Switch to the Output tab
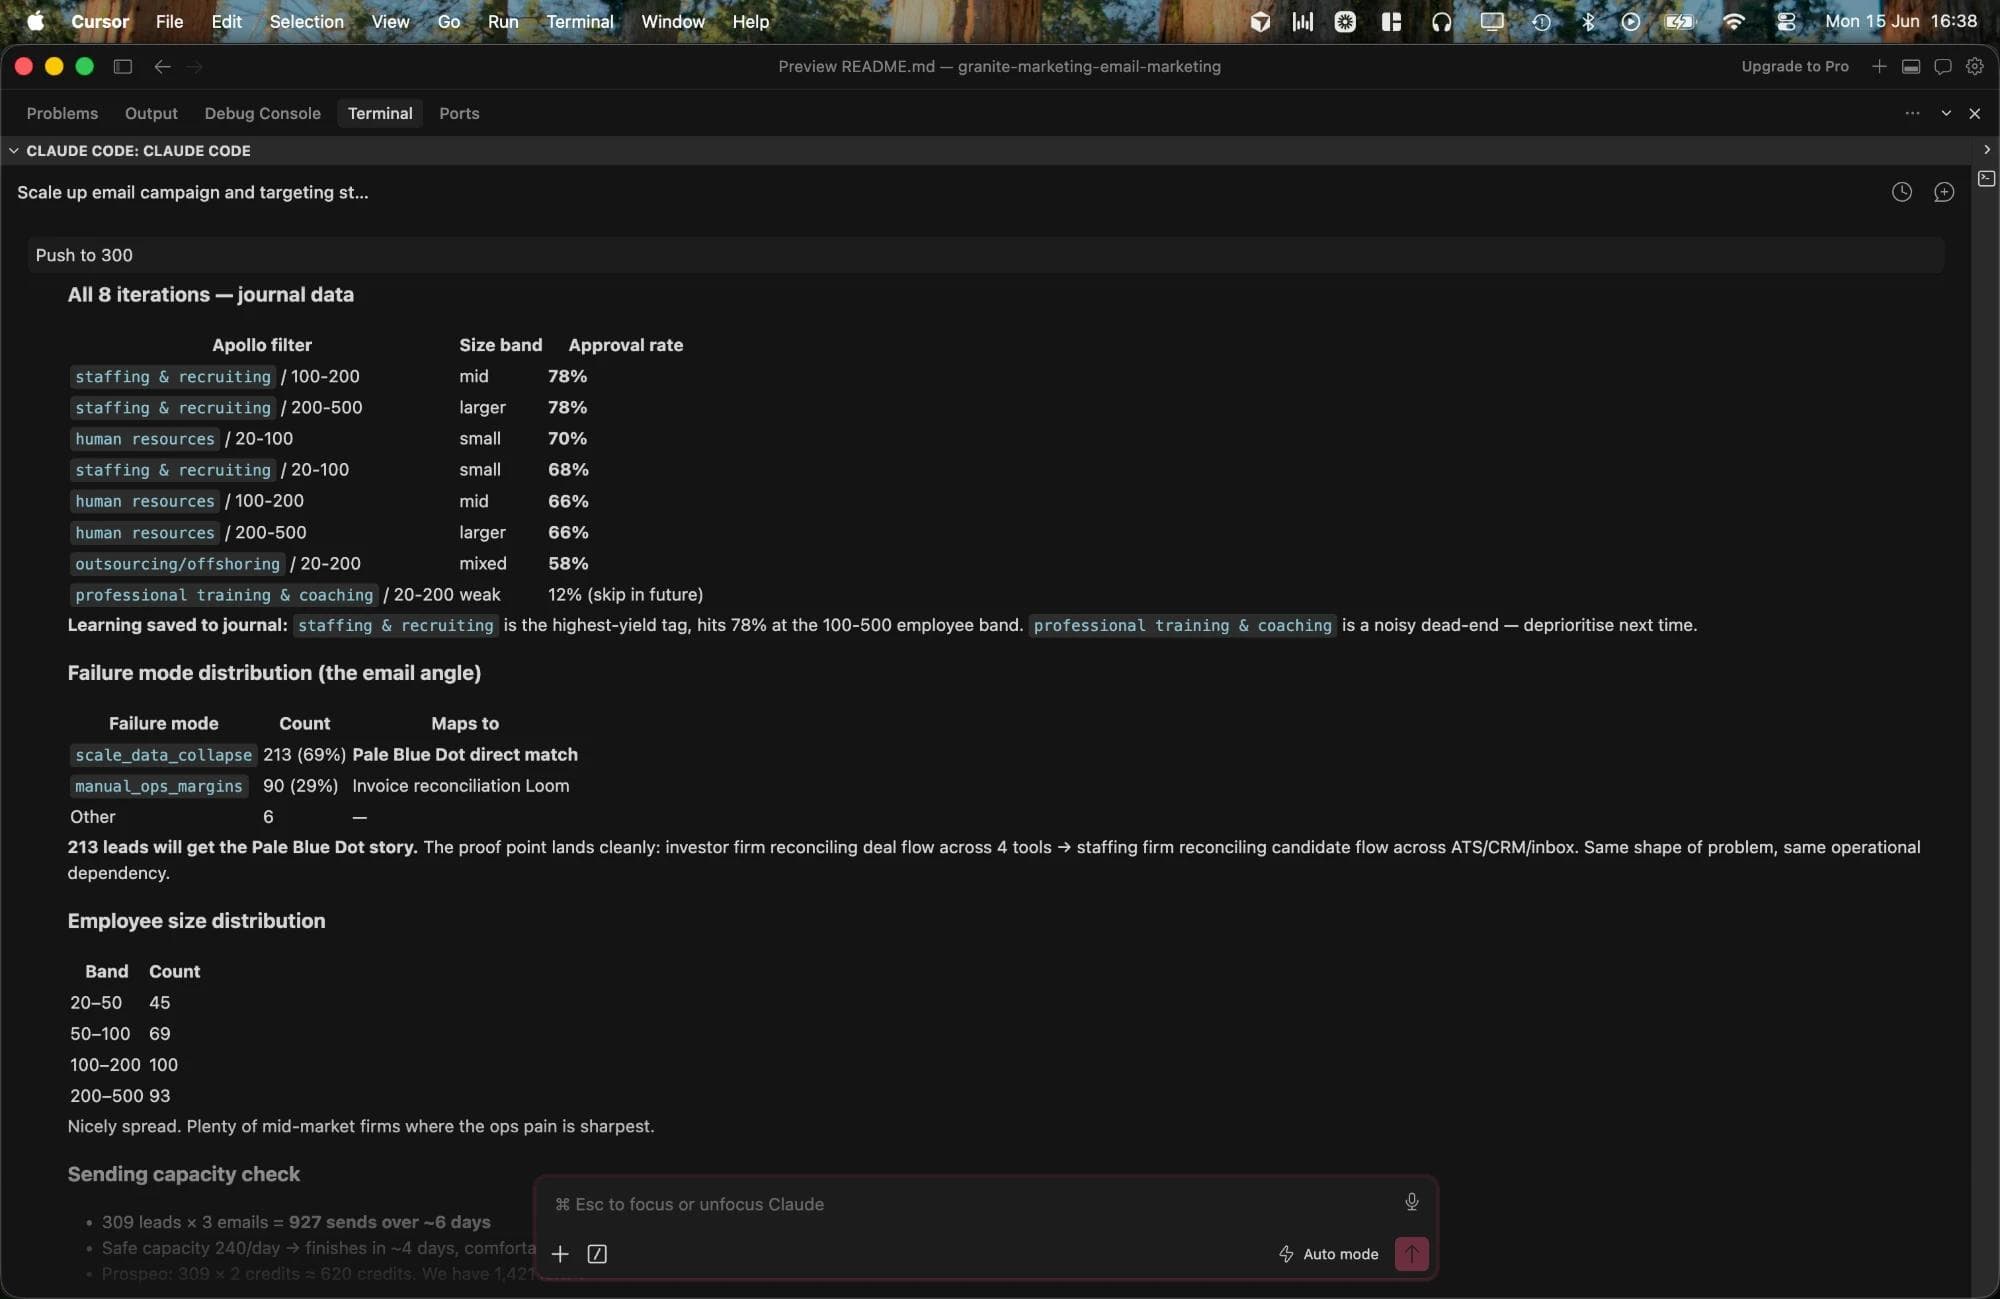The image size is (2000, 1299). [151, 113]
